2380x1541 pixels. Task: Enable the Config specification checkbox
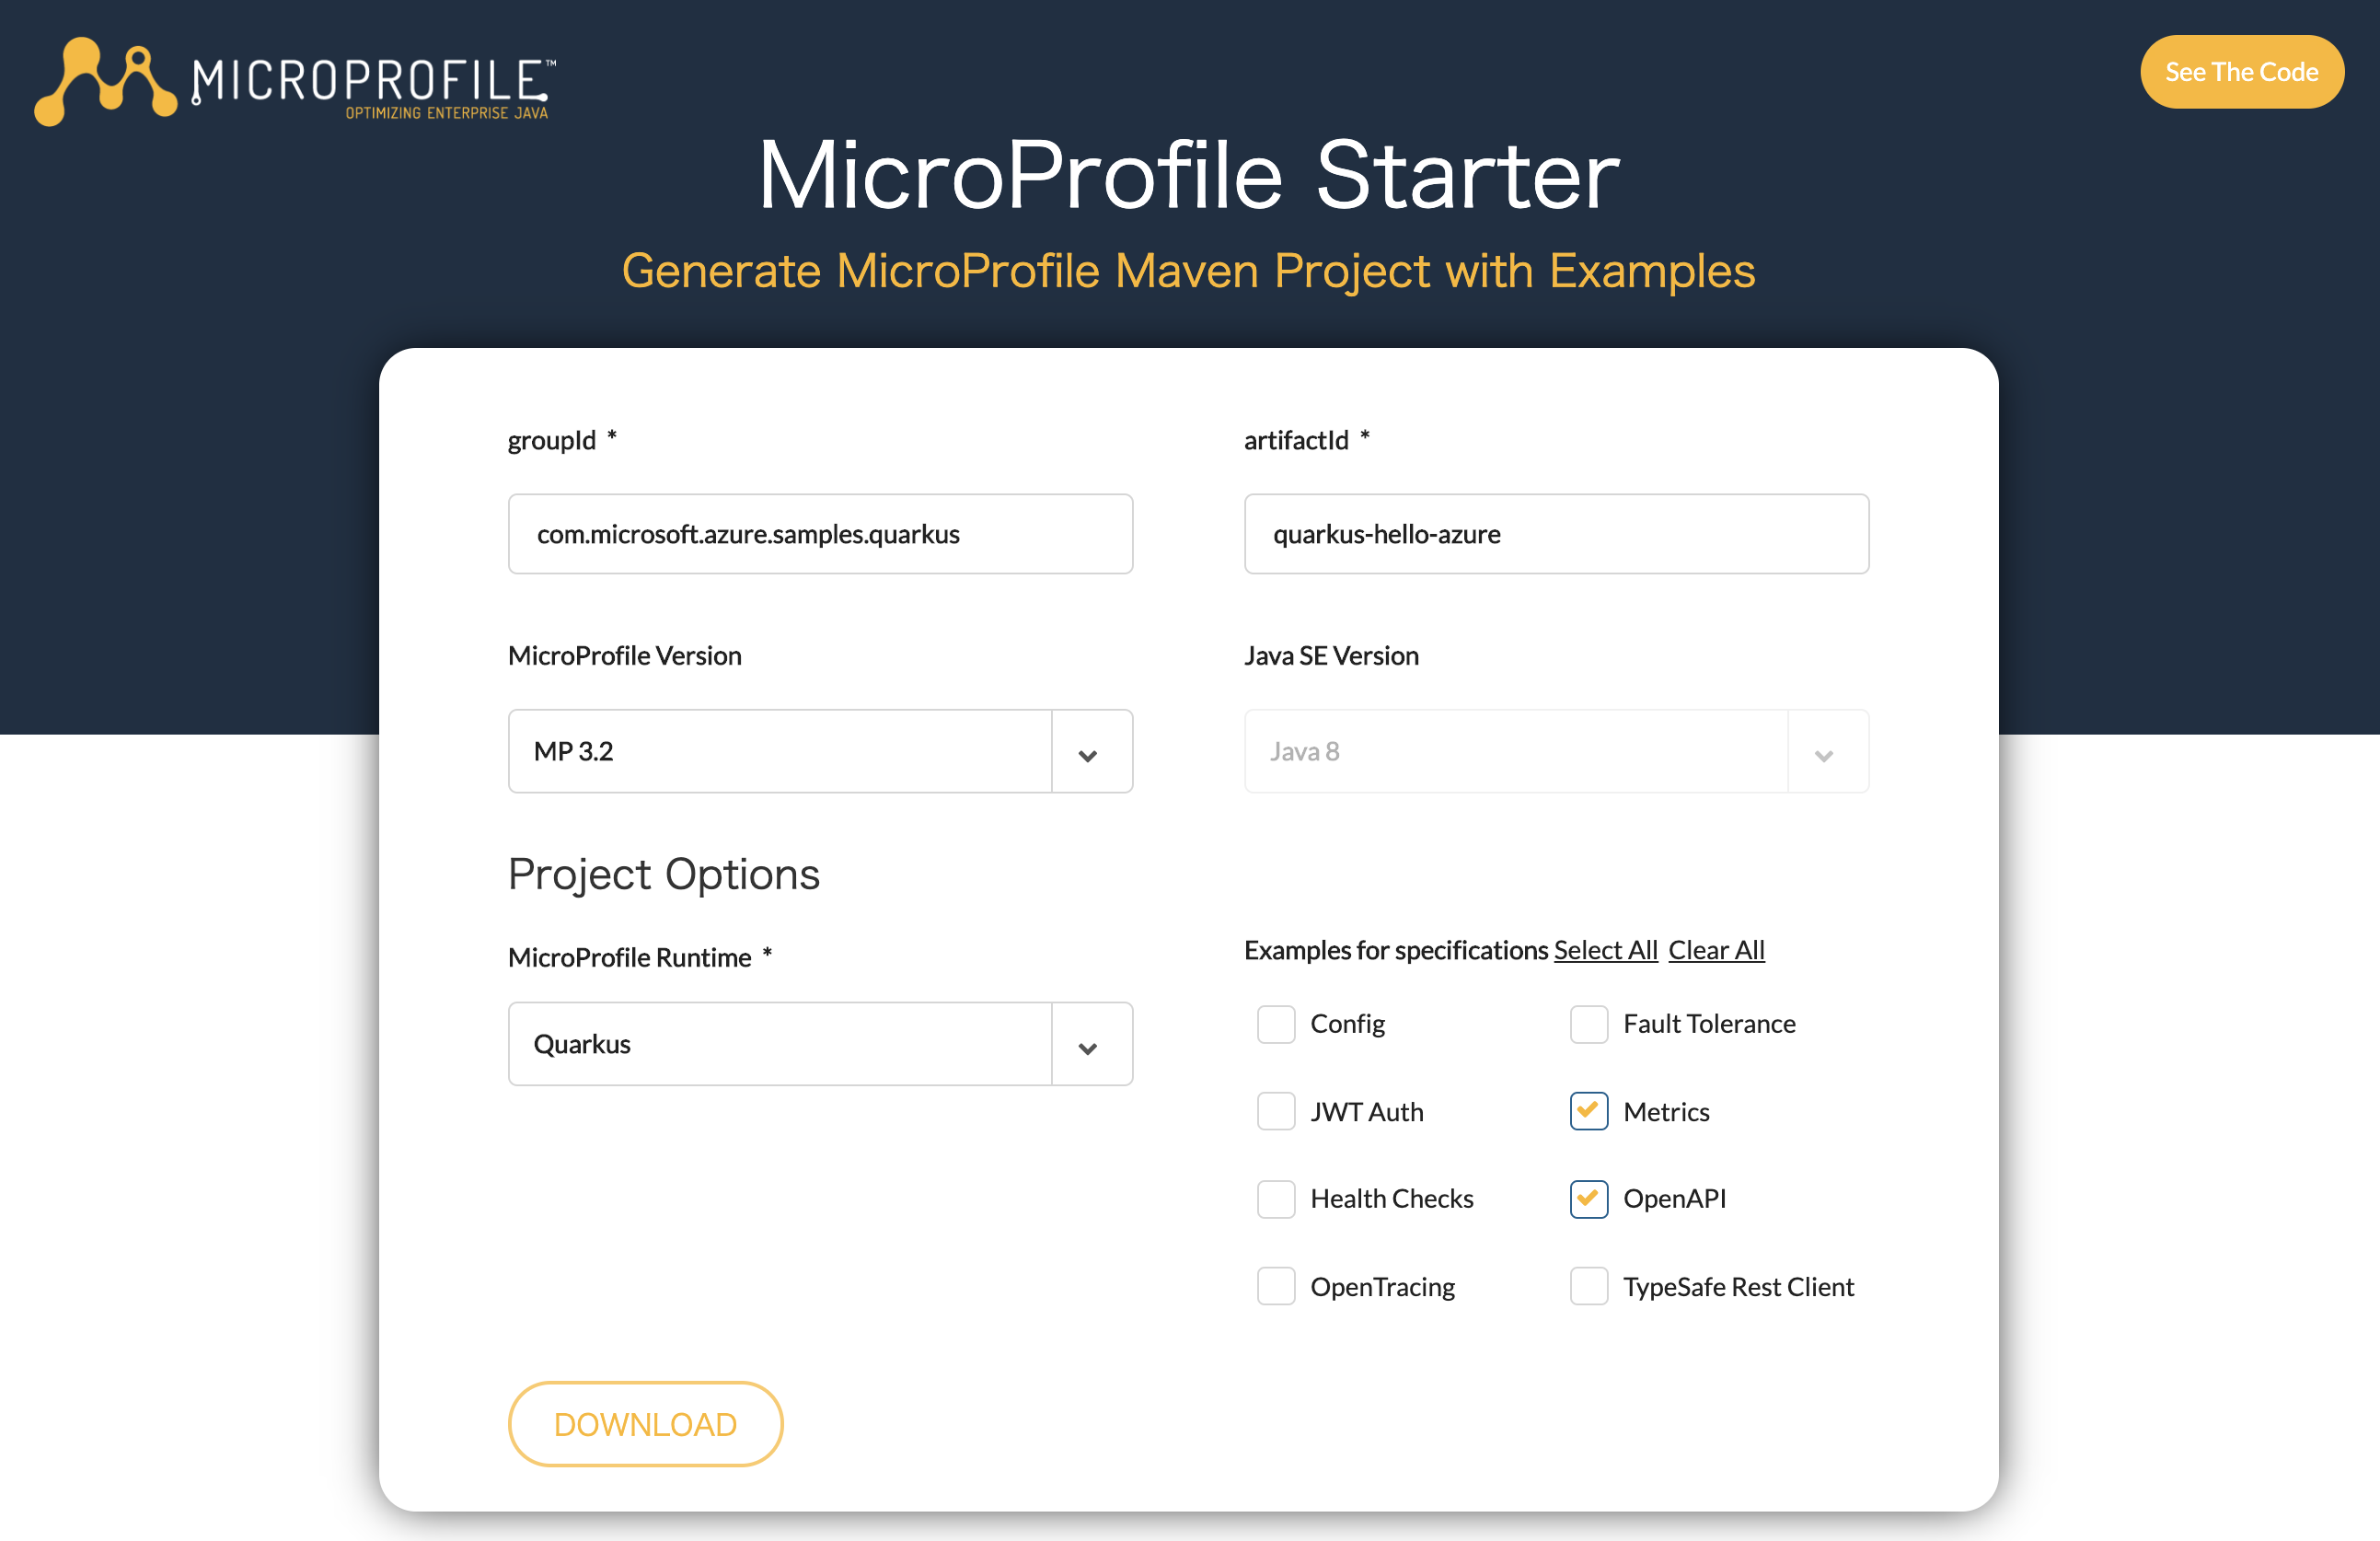(x=1275, y=1024)
